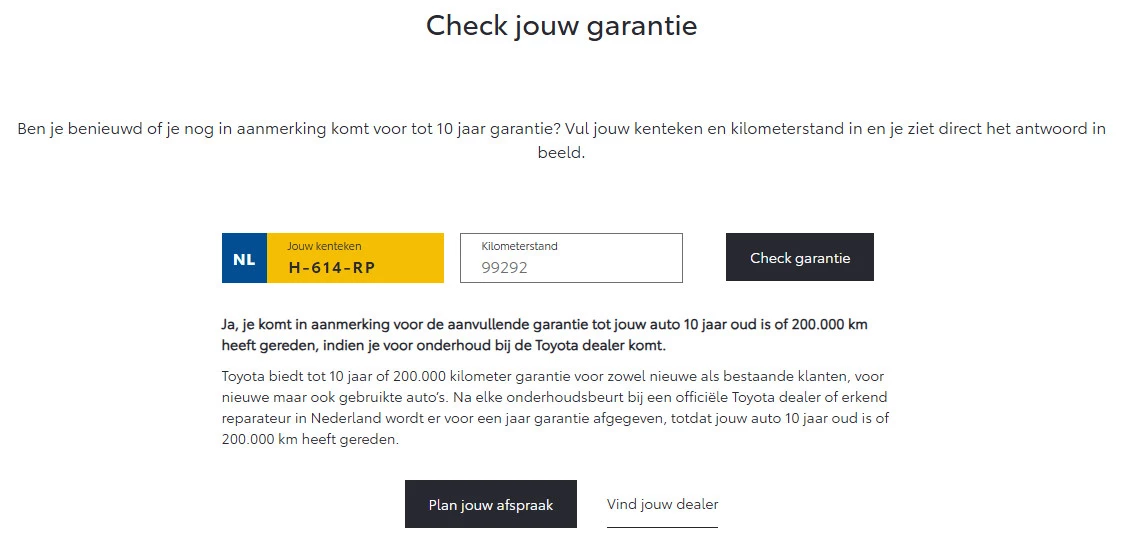
Task: Open Plan jouw afspraak
Action: (490, 504)
